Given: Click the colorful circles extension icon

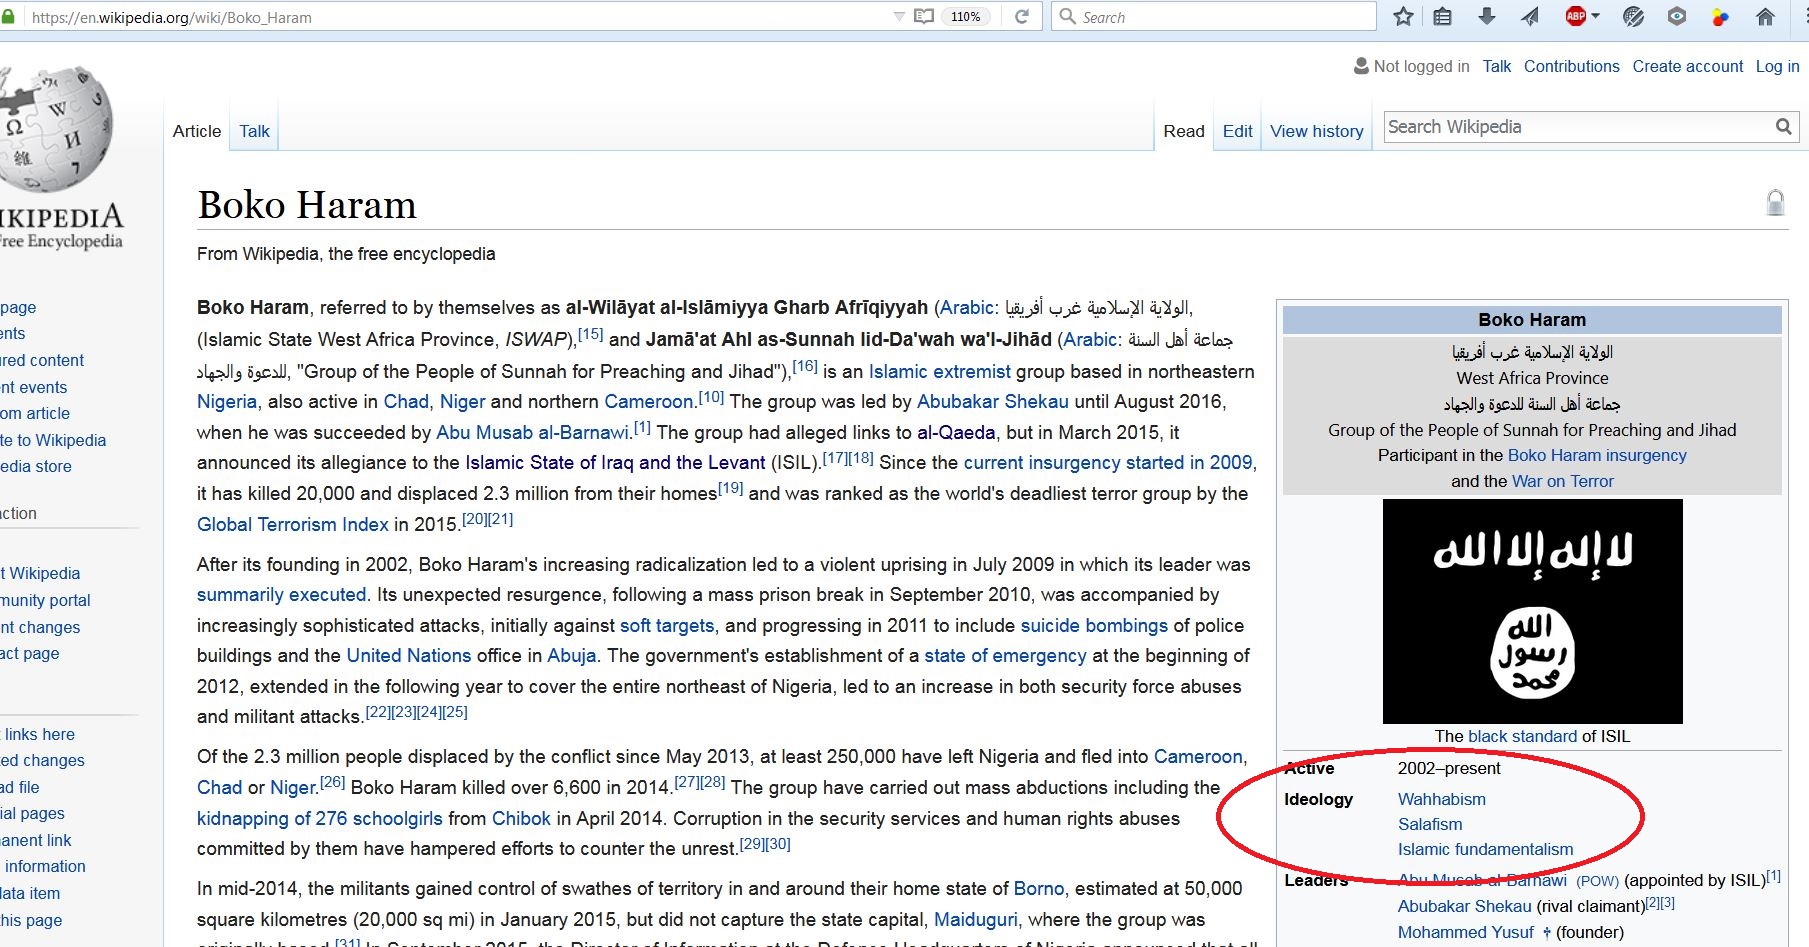Looking at the screenshot, I should (x=1720, y=17).
